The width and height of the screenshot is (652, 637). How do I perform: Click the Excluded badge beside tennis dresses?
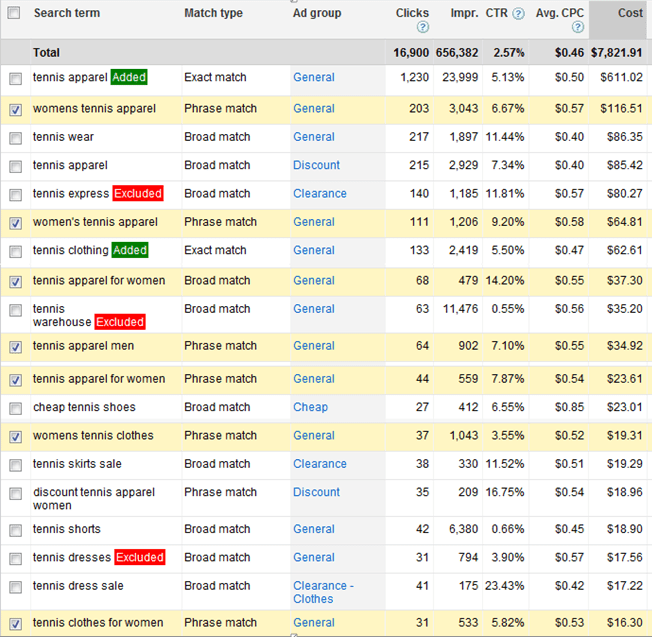click(140, 557)
